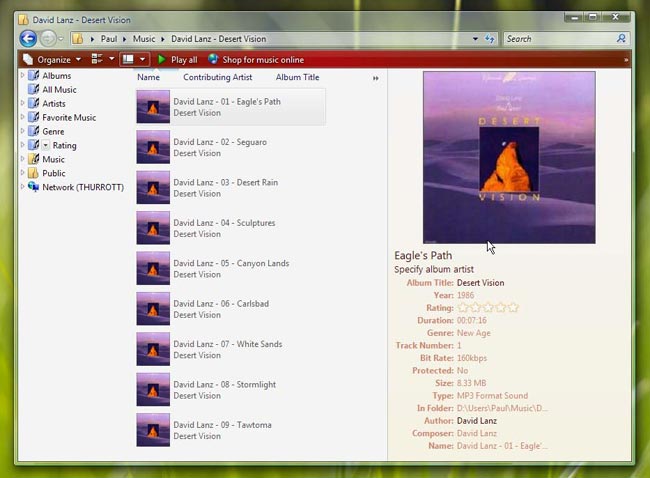
Task: Expand the Artists tree node
Action: pyautogui.click(x=24, y=103)
